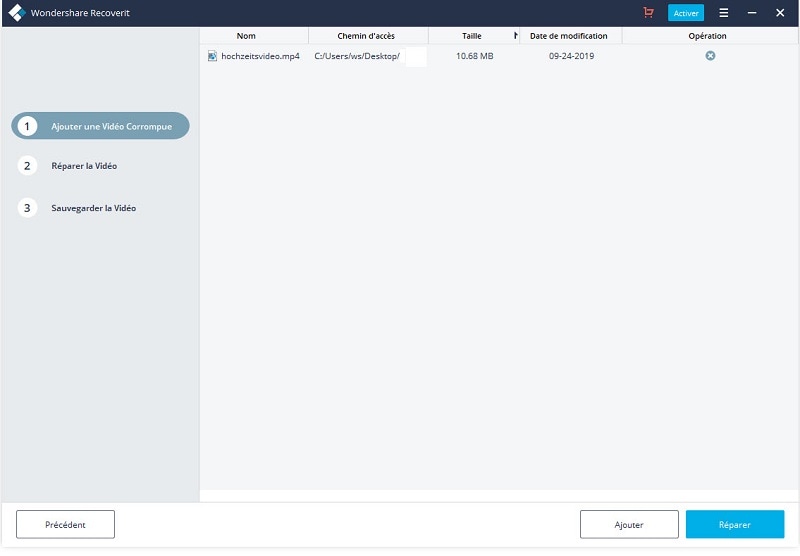Click the Wondershare Recoverit logo
Screen dimensions: 800x556
click(17, 13)
